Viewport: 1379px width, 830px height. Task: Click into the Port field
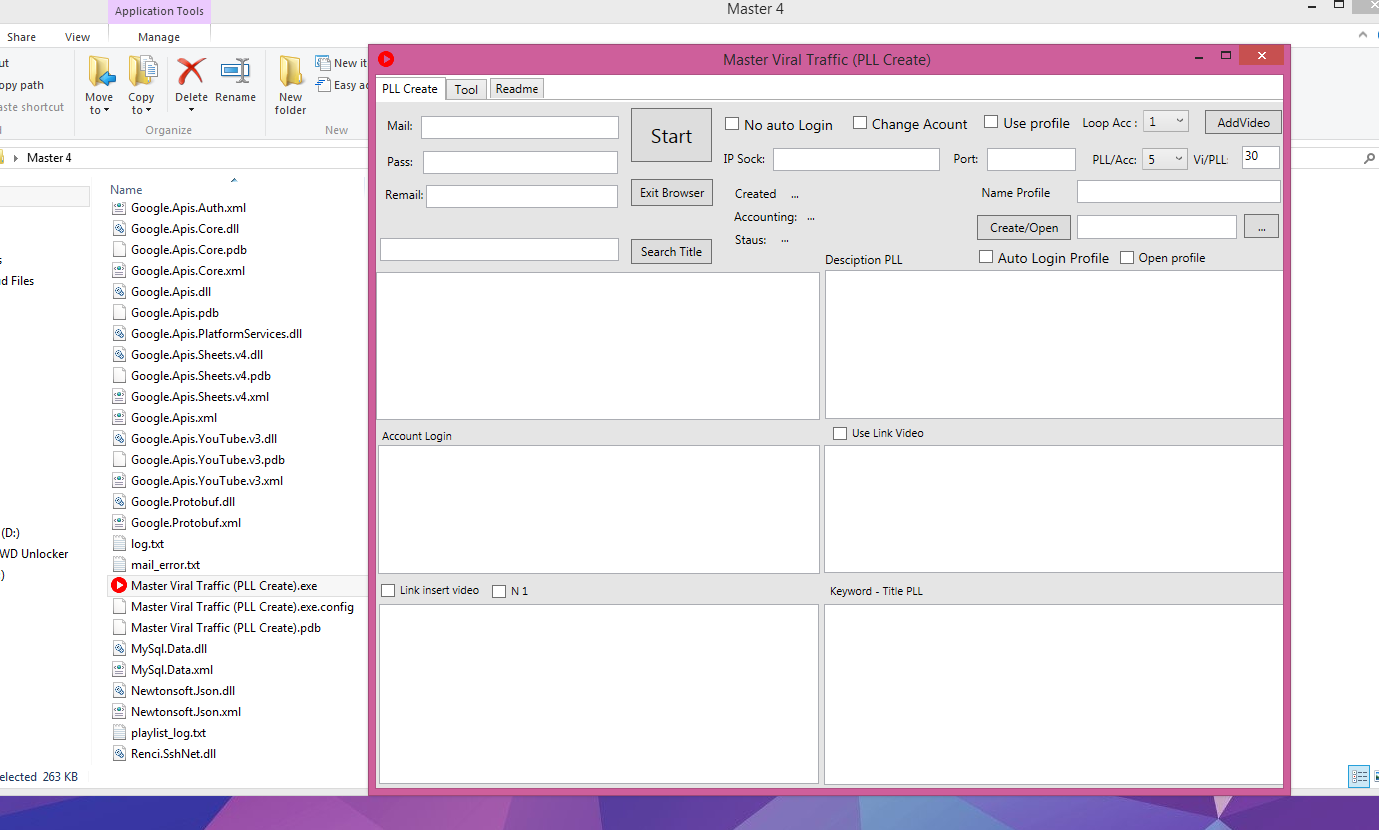pos(1031,159)
